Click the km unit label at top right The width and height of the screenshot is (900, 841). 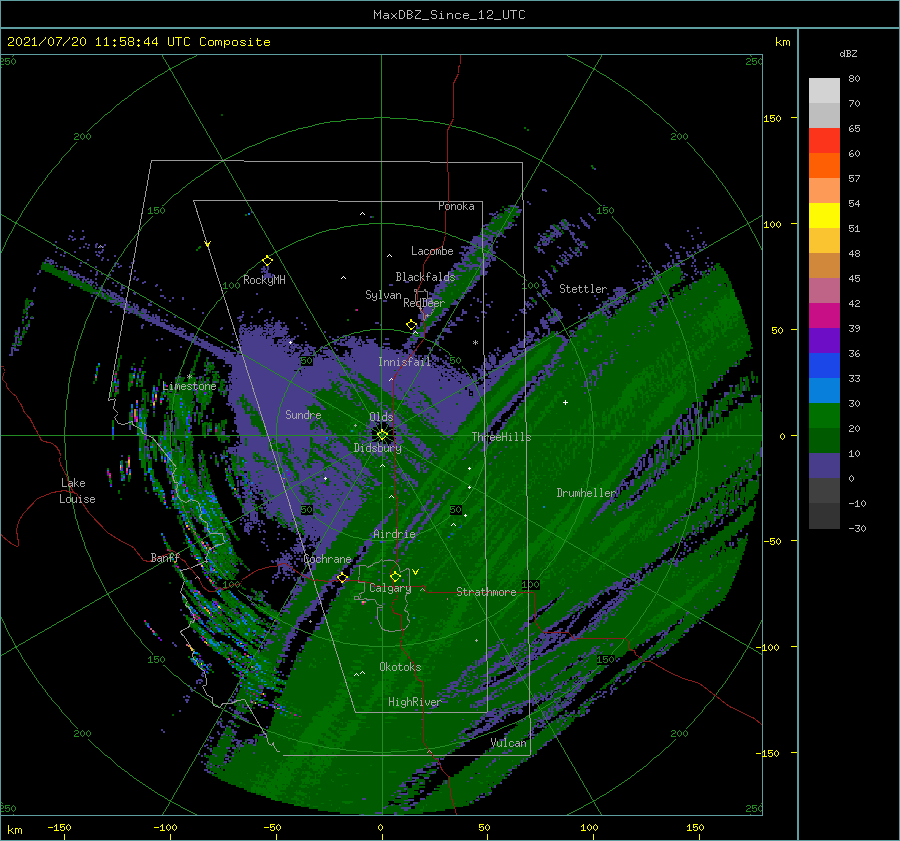click(x=782, y=42)
